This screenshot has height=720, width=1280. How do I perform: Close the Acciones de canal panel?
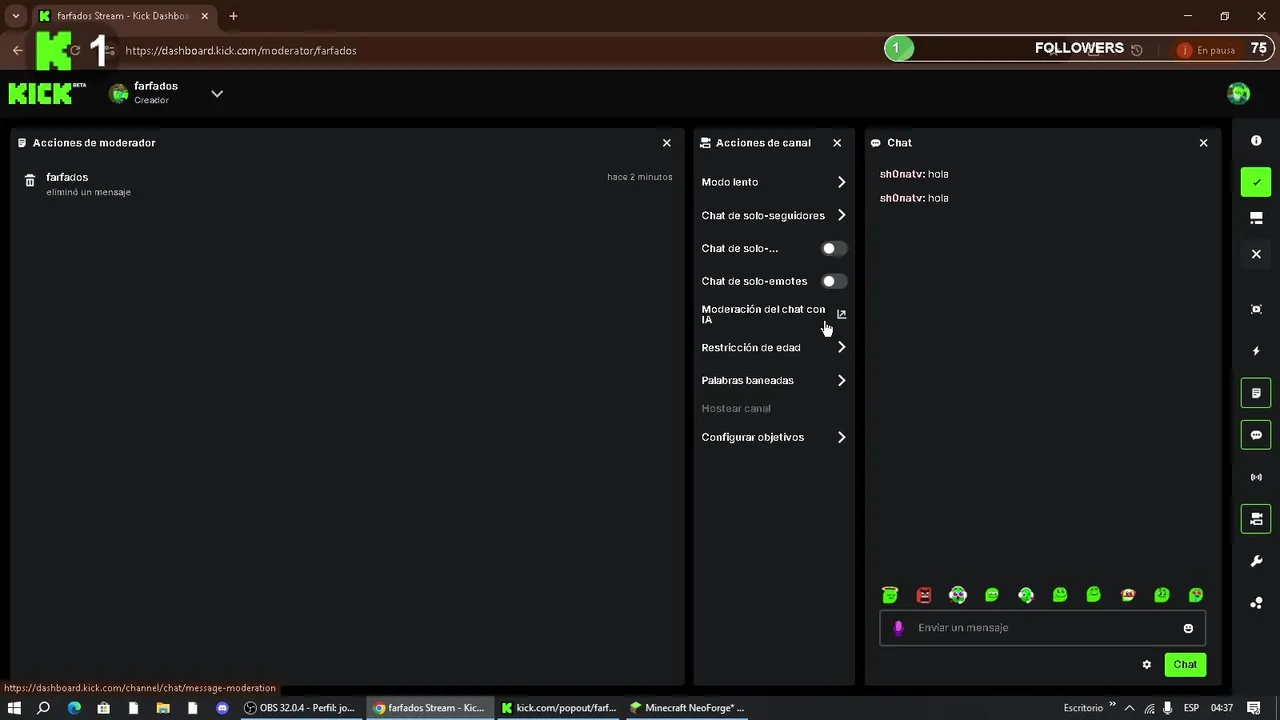pyautogui.click(x=837, y=143)
